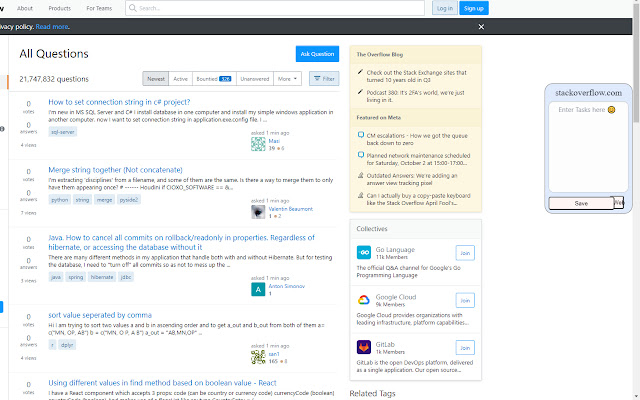Screen dimensions: 640x400
Task: Open Masi's profile name link
Action: click(274, 141)
